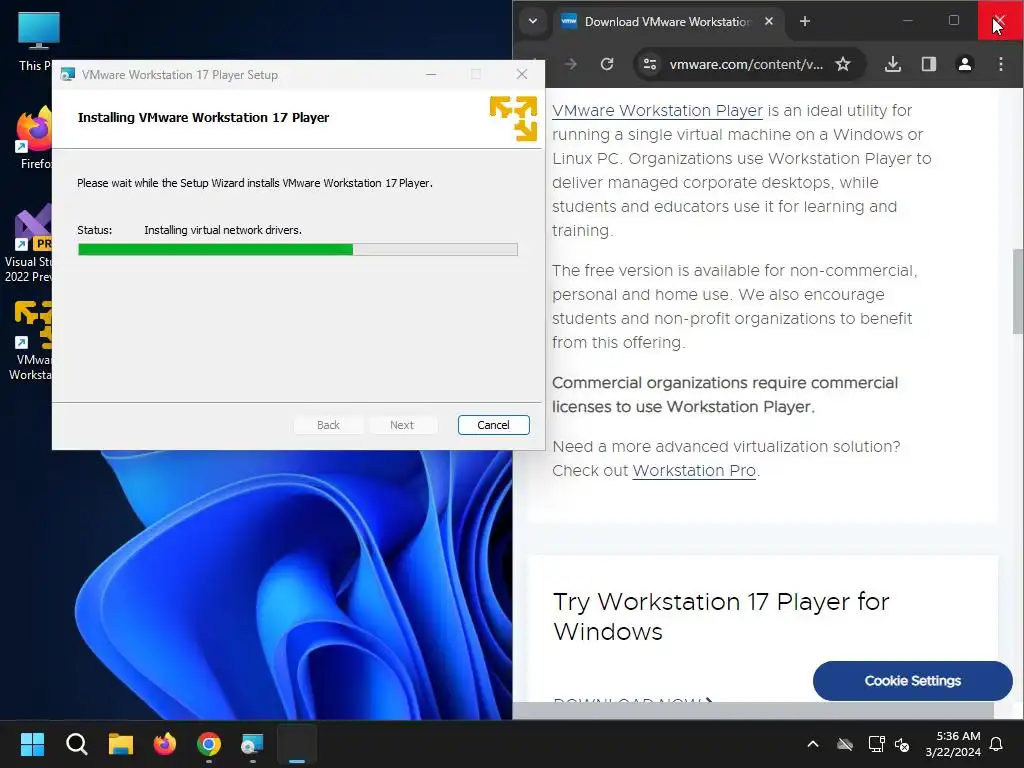
Task: Cancel the VMware Player installation
Action: coord(493,424)
